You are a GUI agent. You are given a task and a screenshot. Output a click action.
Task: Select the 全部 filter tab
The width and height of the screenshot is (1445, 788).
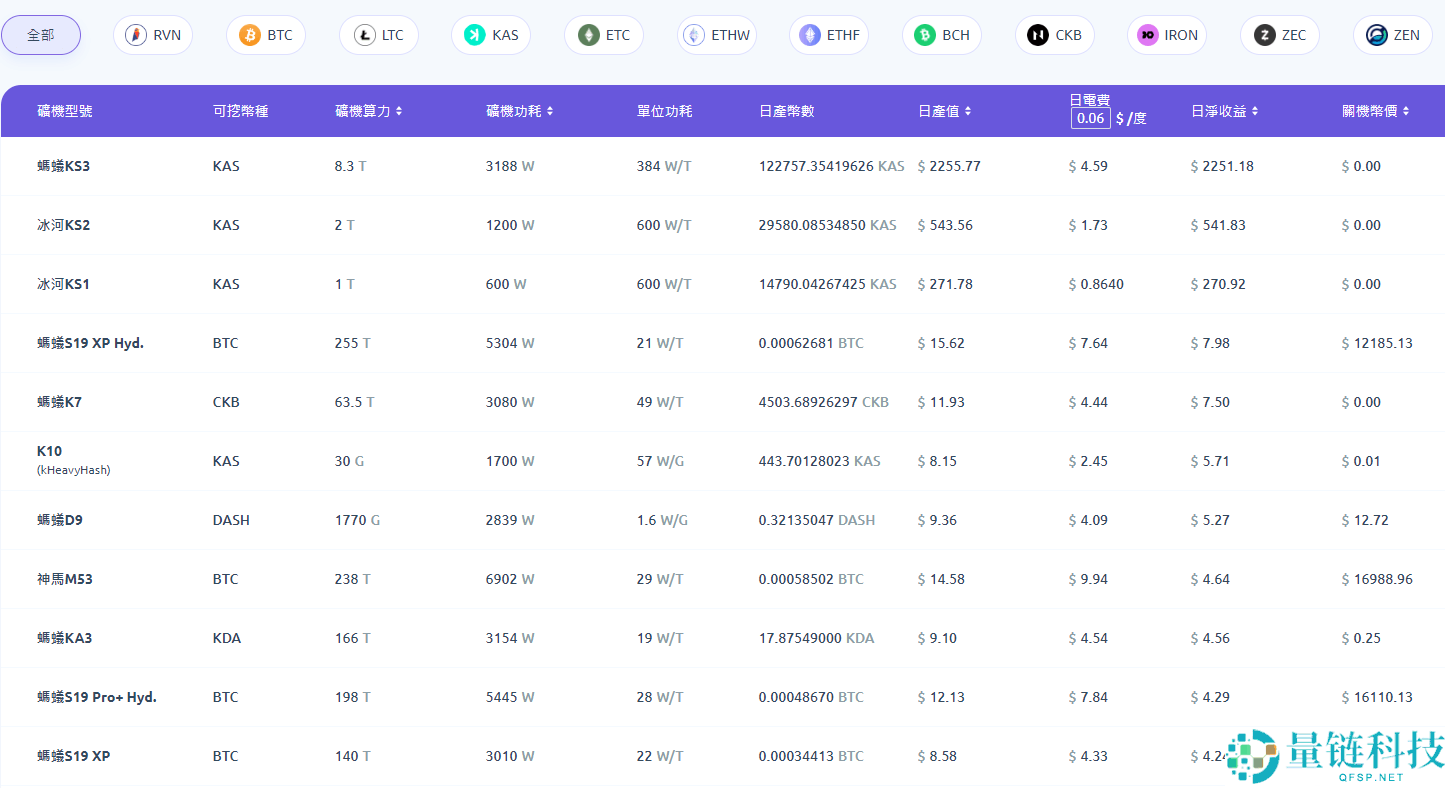click(41, 35)
